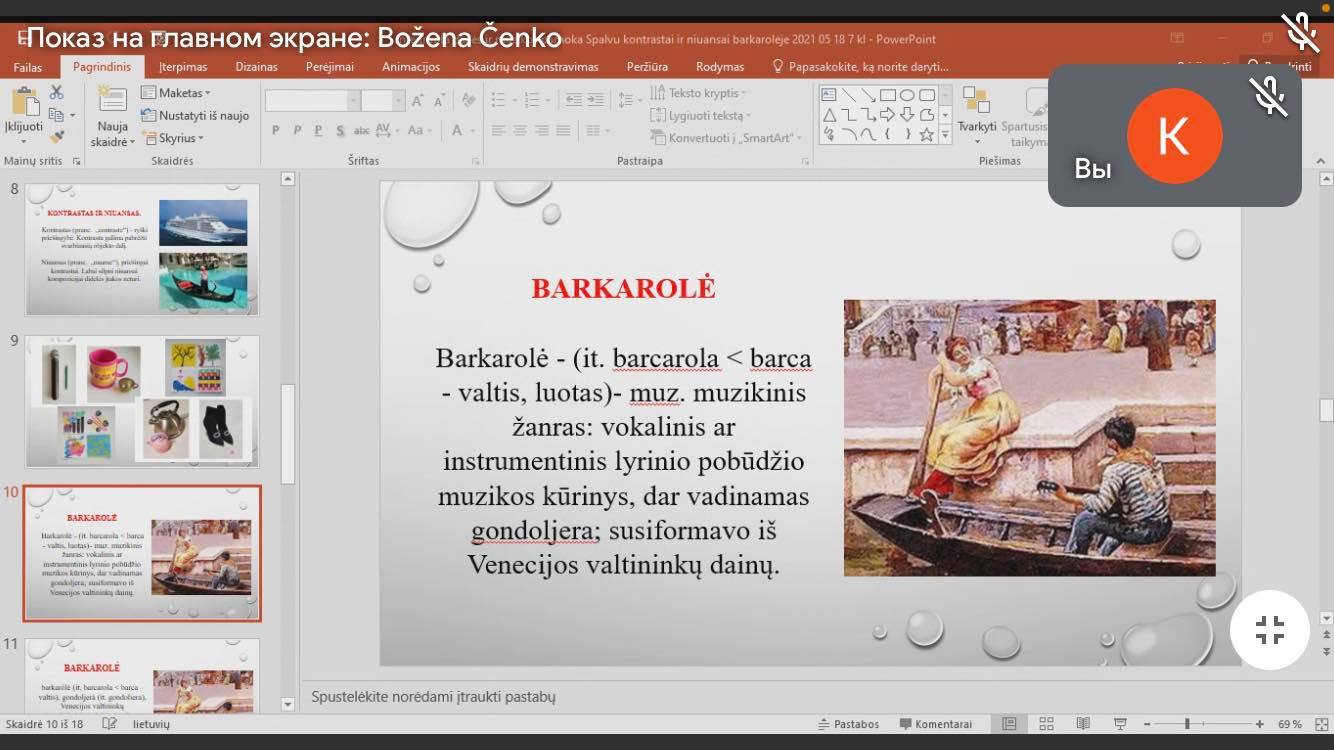Exit fullscreen with the round collapse button

(1270, 630)
